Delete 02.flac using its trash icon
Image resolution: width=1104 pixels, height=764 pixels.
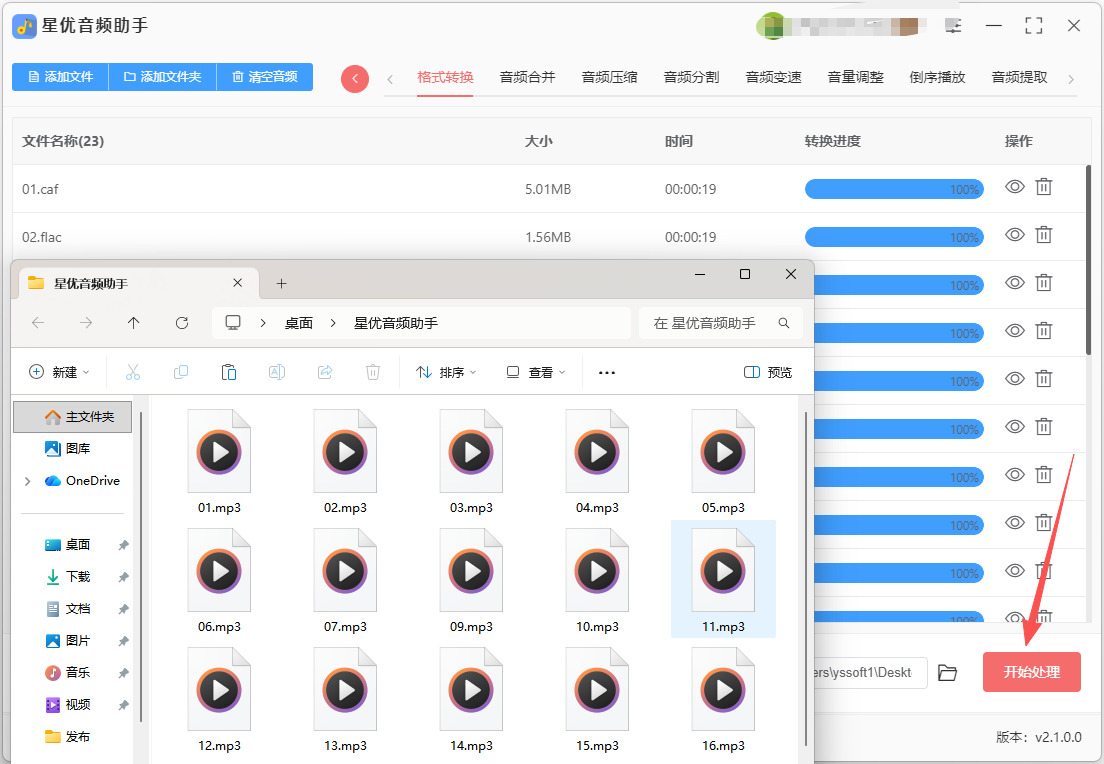pyautogui.click(x=1043, y=234)
